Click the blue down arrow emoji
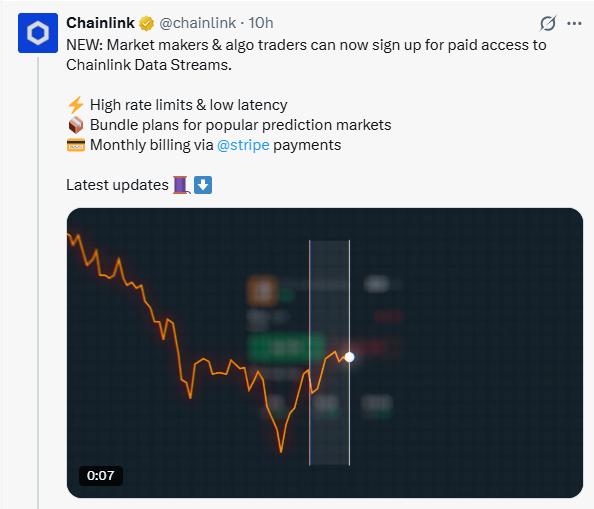The image size is (594, 509). (203, 185)
